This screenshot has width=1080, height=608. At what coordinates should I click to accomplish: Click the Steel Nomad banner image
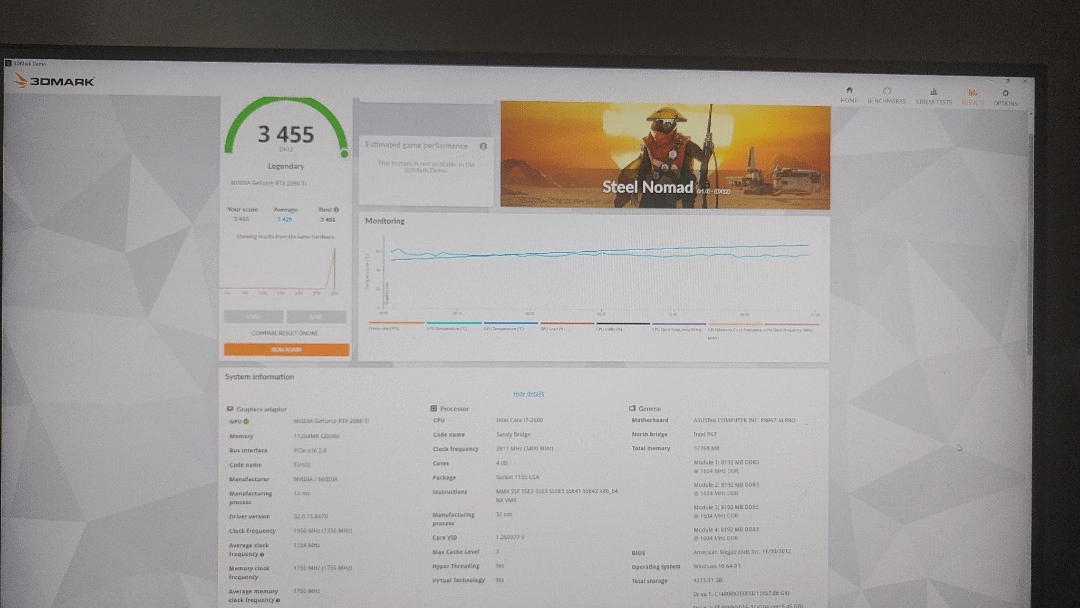[x=665, y=155]
